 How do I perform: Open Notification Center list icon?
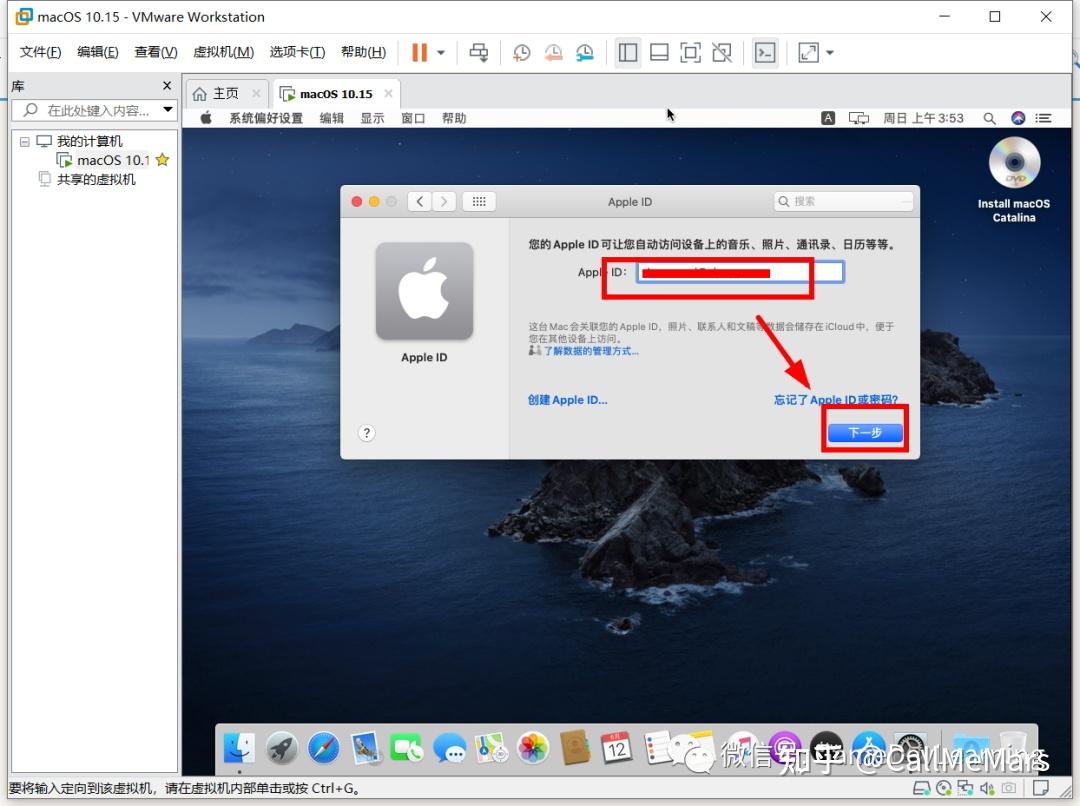pos(1043,118)
